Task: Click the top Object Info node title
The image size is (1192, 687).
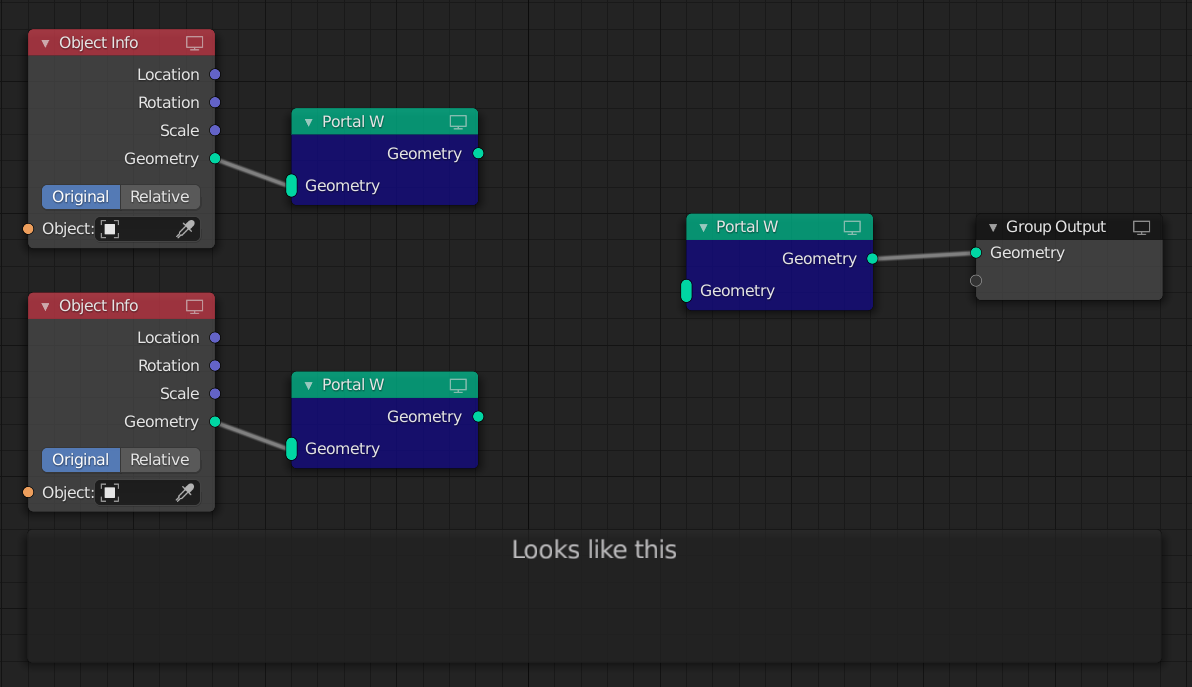Action: coord(99,43)
